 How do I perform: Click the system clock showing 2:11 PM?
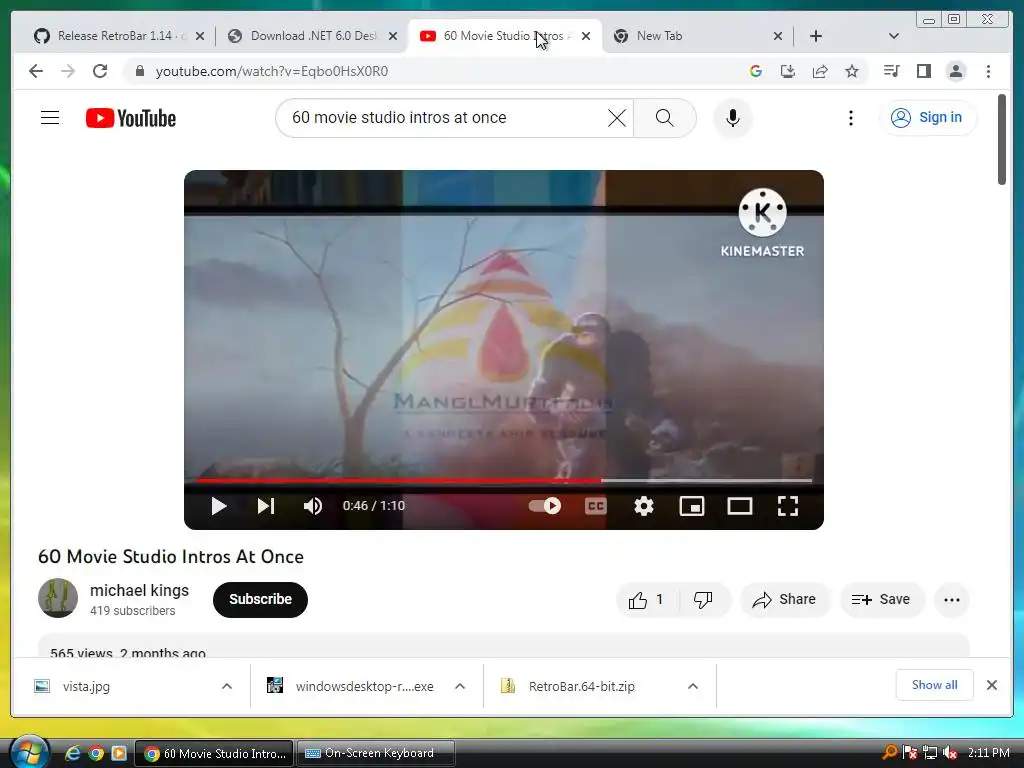tap(989, 753)
